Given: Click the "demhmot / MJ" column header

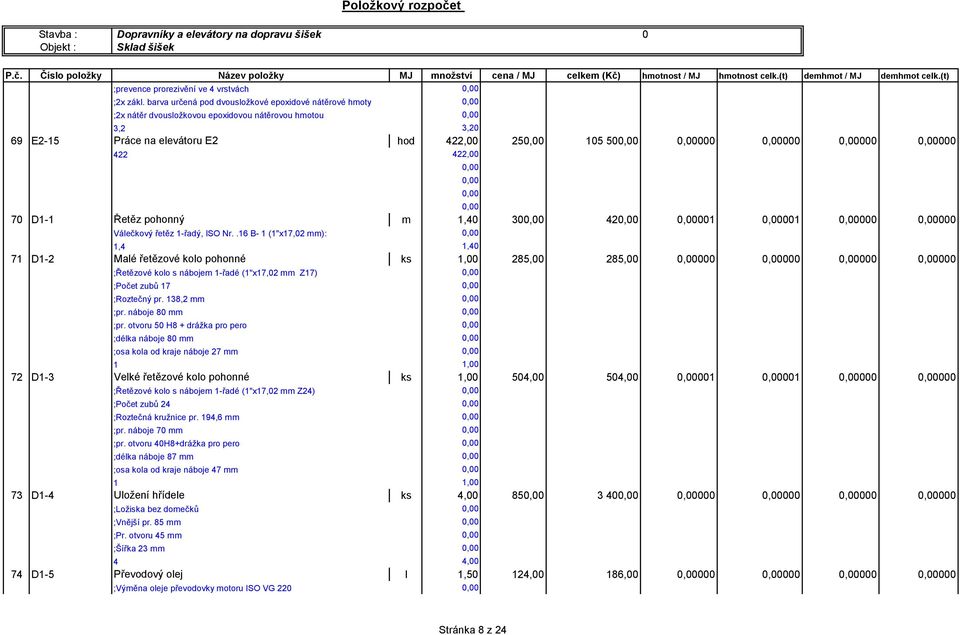Looking at the screenshot, I should click(x=833, y=76).
